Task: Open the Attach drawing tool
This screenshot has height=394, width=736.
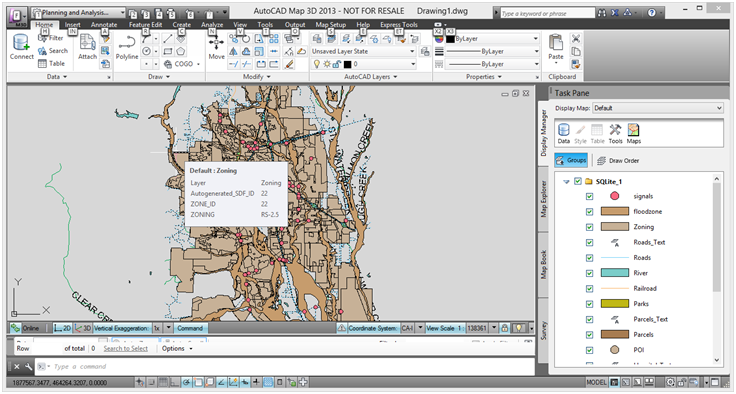Action: tap(87, 46)
